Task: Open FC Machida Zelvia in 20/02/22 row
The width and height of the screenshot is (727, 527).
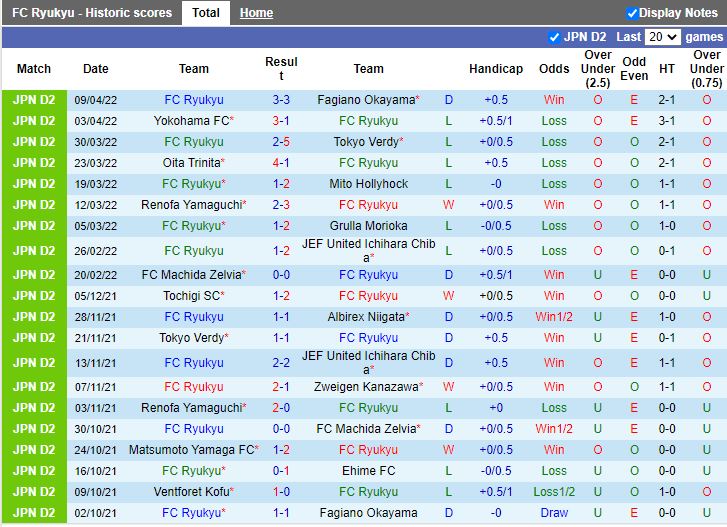Action: pos(191,274)
